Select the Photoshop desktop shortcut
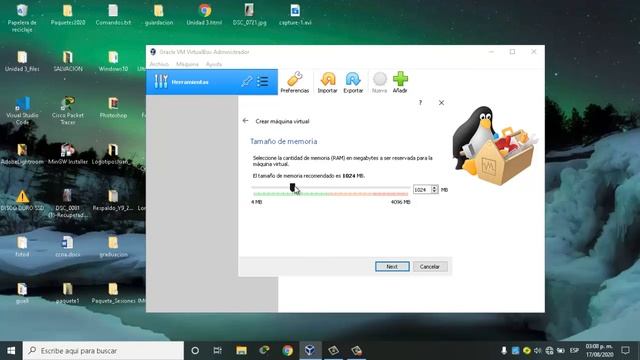Screen dimensions: 640x360 (x=113, y=108)
